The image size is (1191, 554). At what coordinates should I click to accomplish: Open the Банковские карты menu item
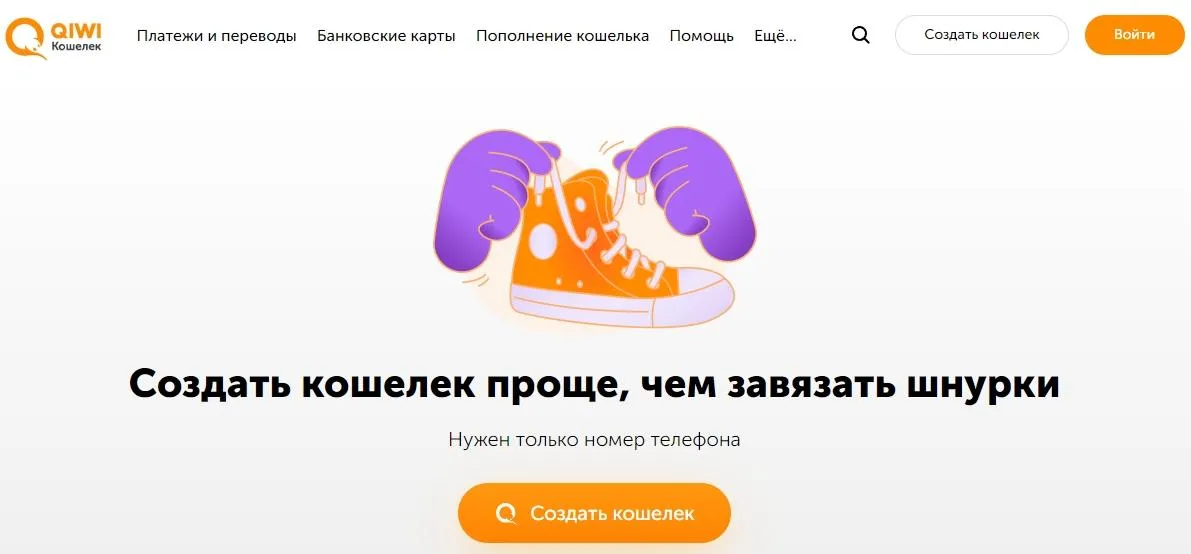coord(386,36)
